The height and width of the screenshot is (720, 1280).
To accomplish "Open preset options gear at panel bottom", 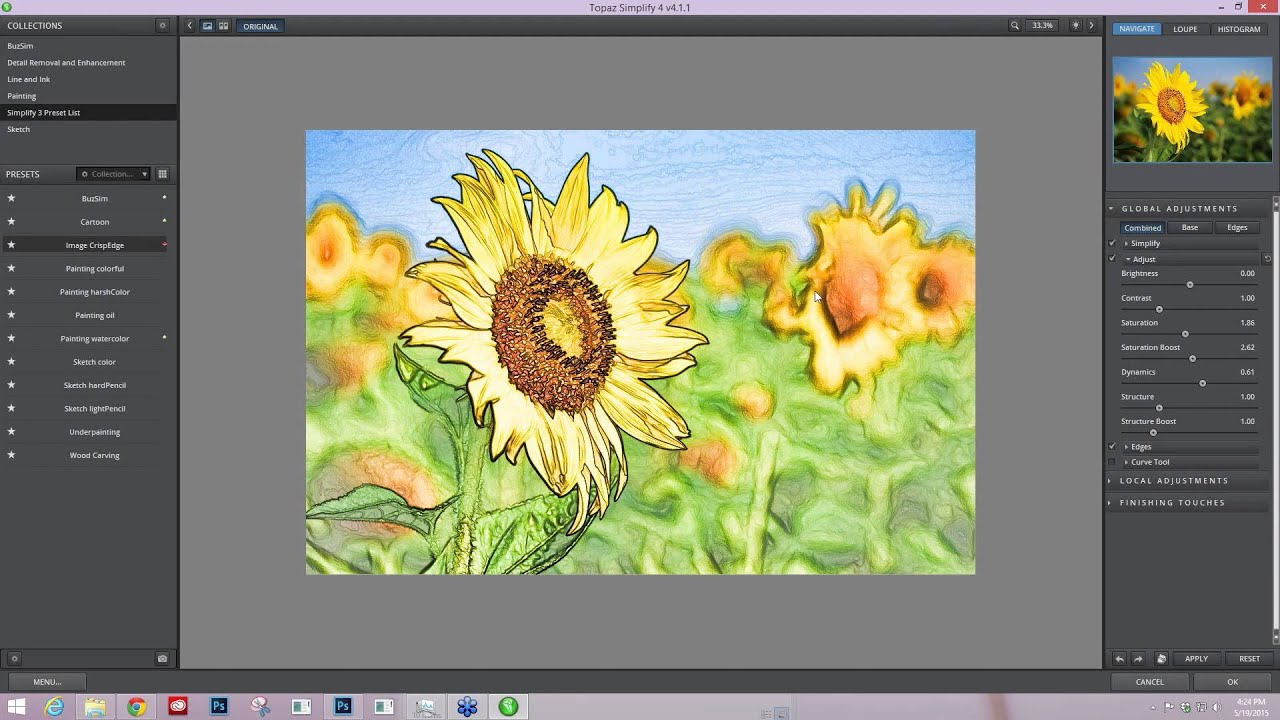I will [14, 659].
